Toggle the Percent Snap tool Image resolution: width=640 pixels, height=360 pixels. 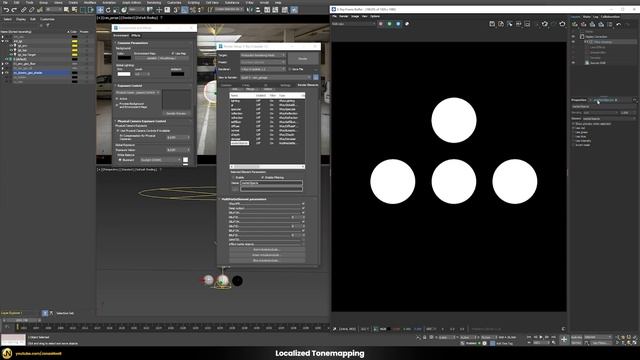[193, 10]
